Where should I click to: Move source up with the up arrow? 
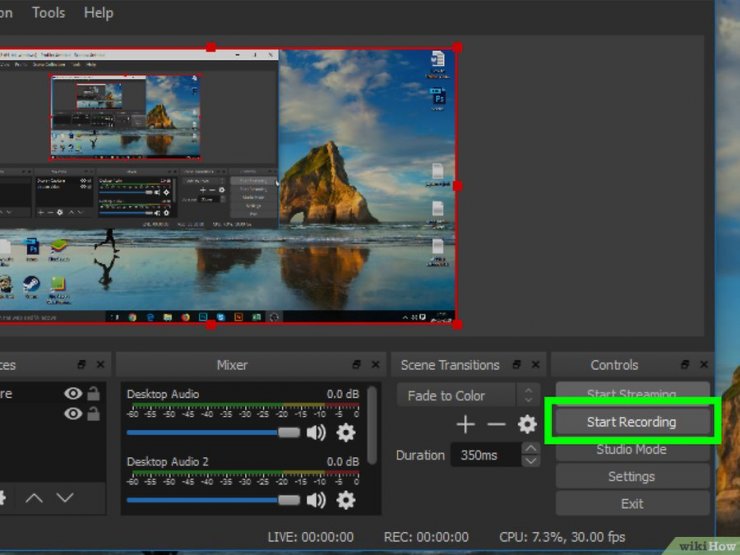point(34,497)
